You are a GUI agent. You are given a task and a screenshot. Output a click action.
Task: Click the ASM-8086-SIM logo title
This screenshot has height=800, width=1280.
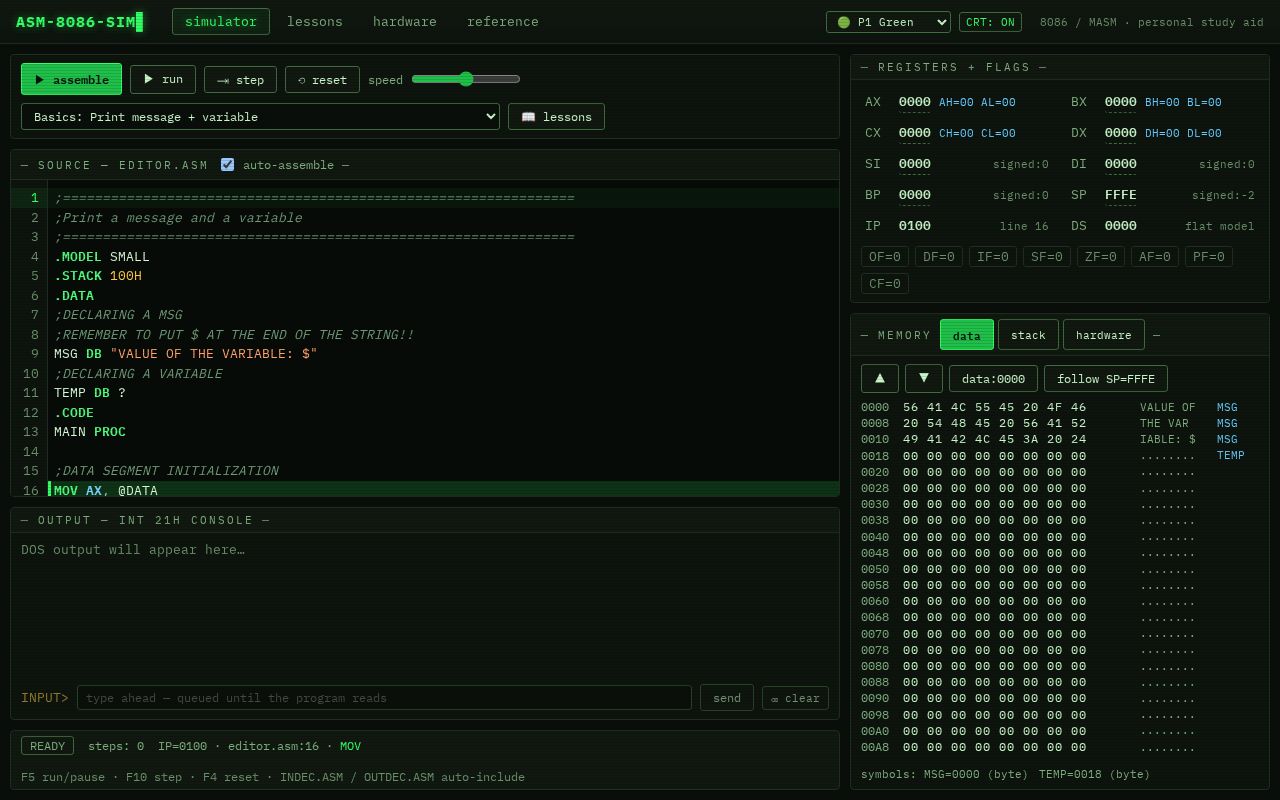(x=80, y=22)
